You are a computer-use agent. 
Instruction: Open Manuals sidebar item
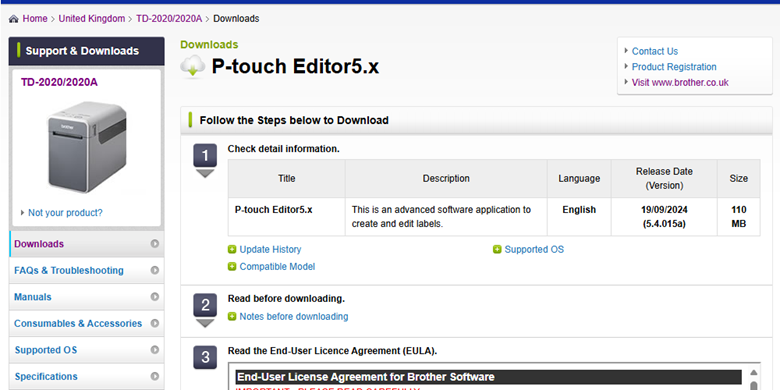click(x=87, y=297)
